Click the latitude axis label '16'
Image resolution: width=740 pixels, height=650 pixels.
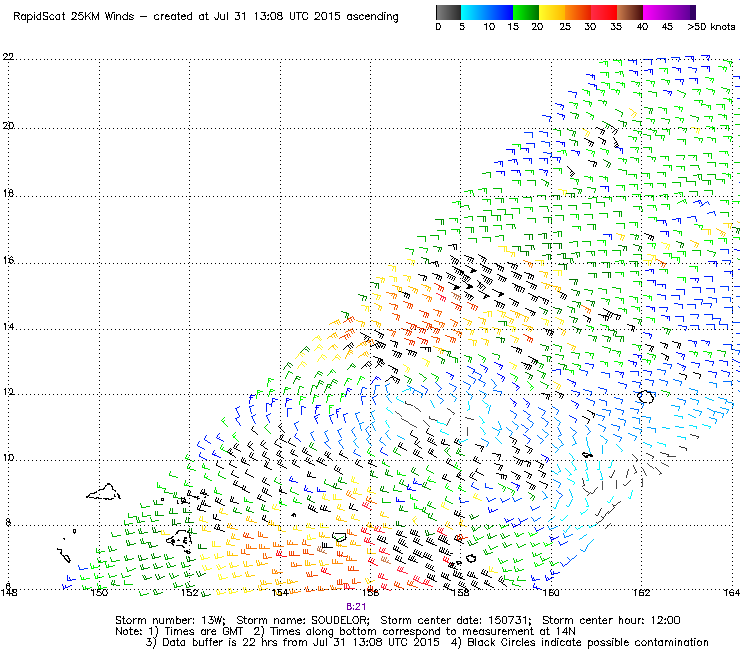(x=8, y=260)
